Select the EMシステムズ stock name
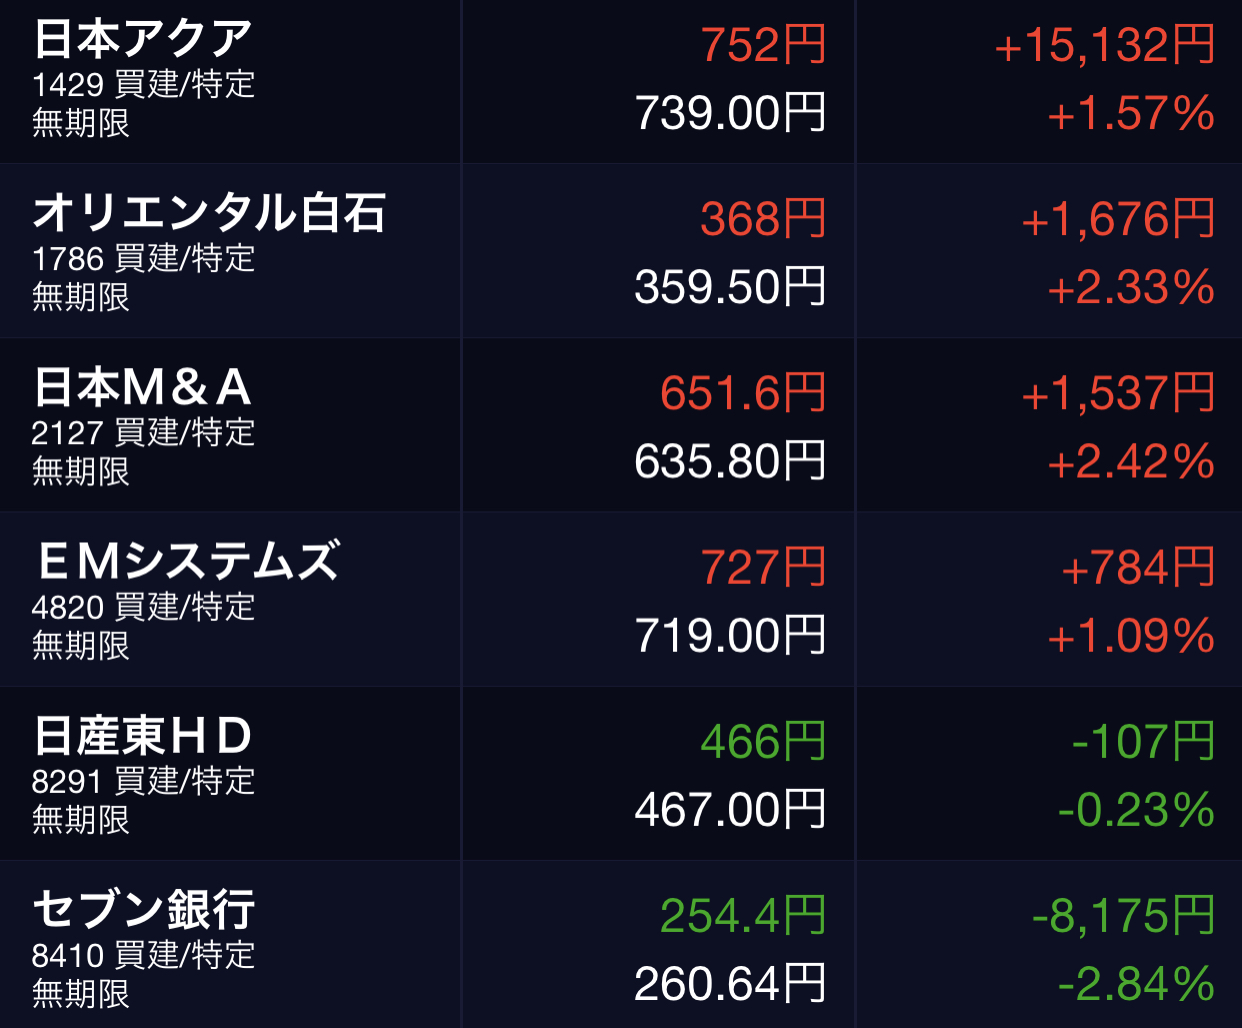 click(x=187, y=561)
